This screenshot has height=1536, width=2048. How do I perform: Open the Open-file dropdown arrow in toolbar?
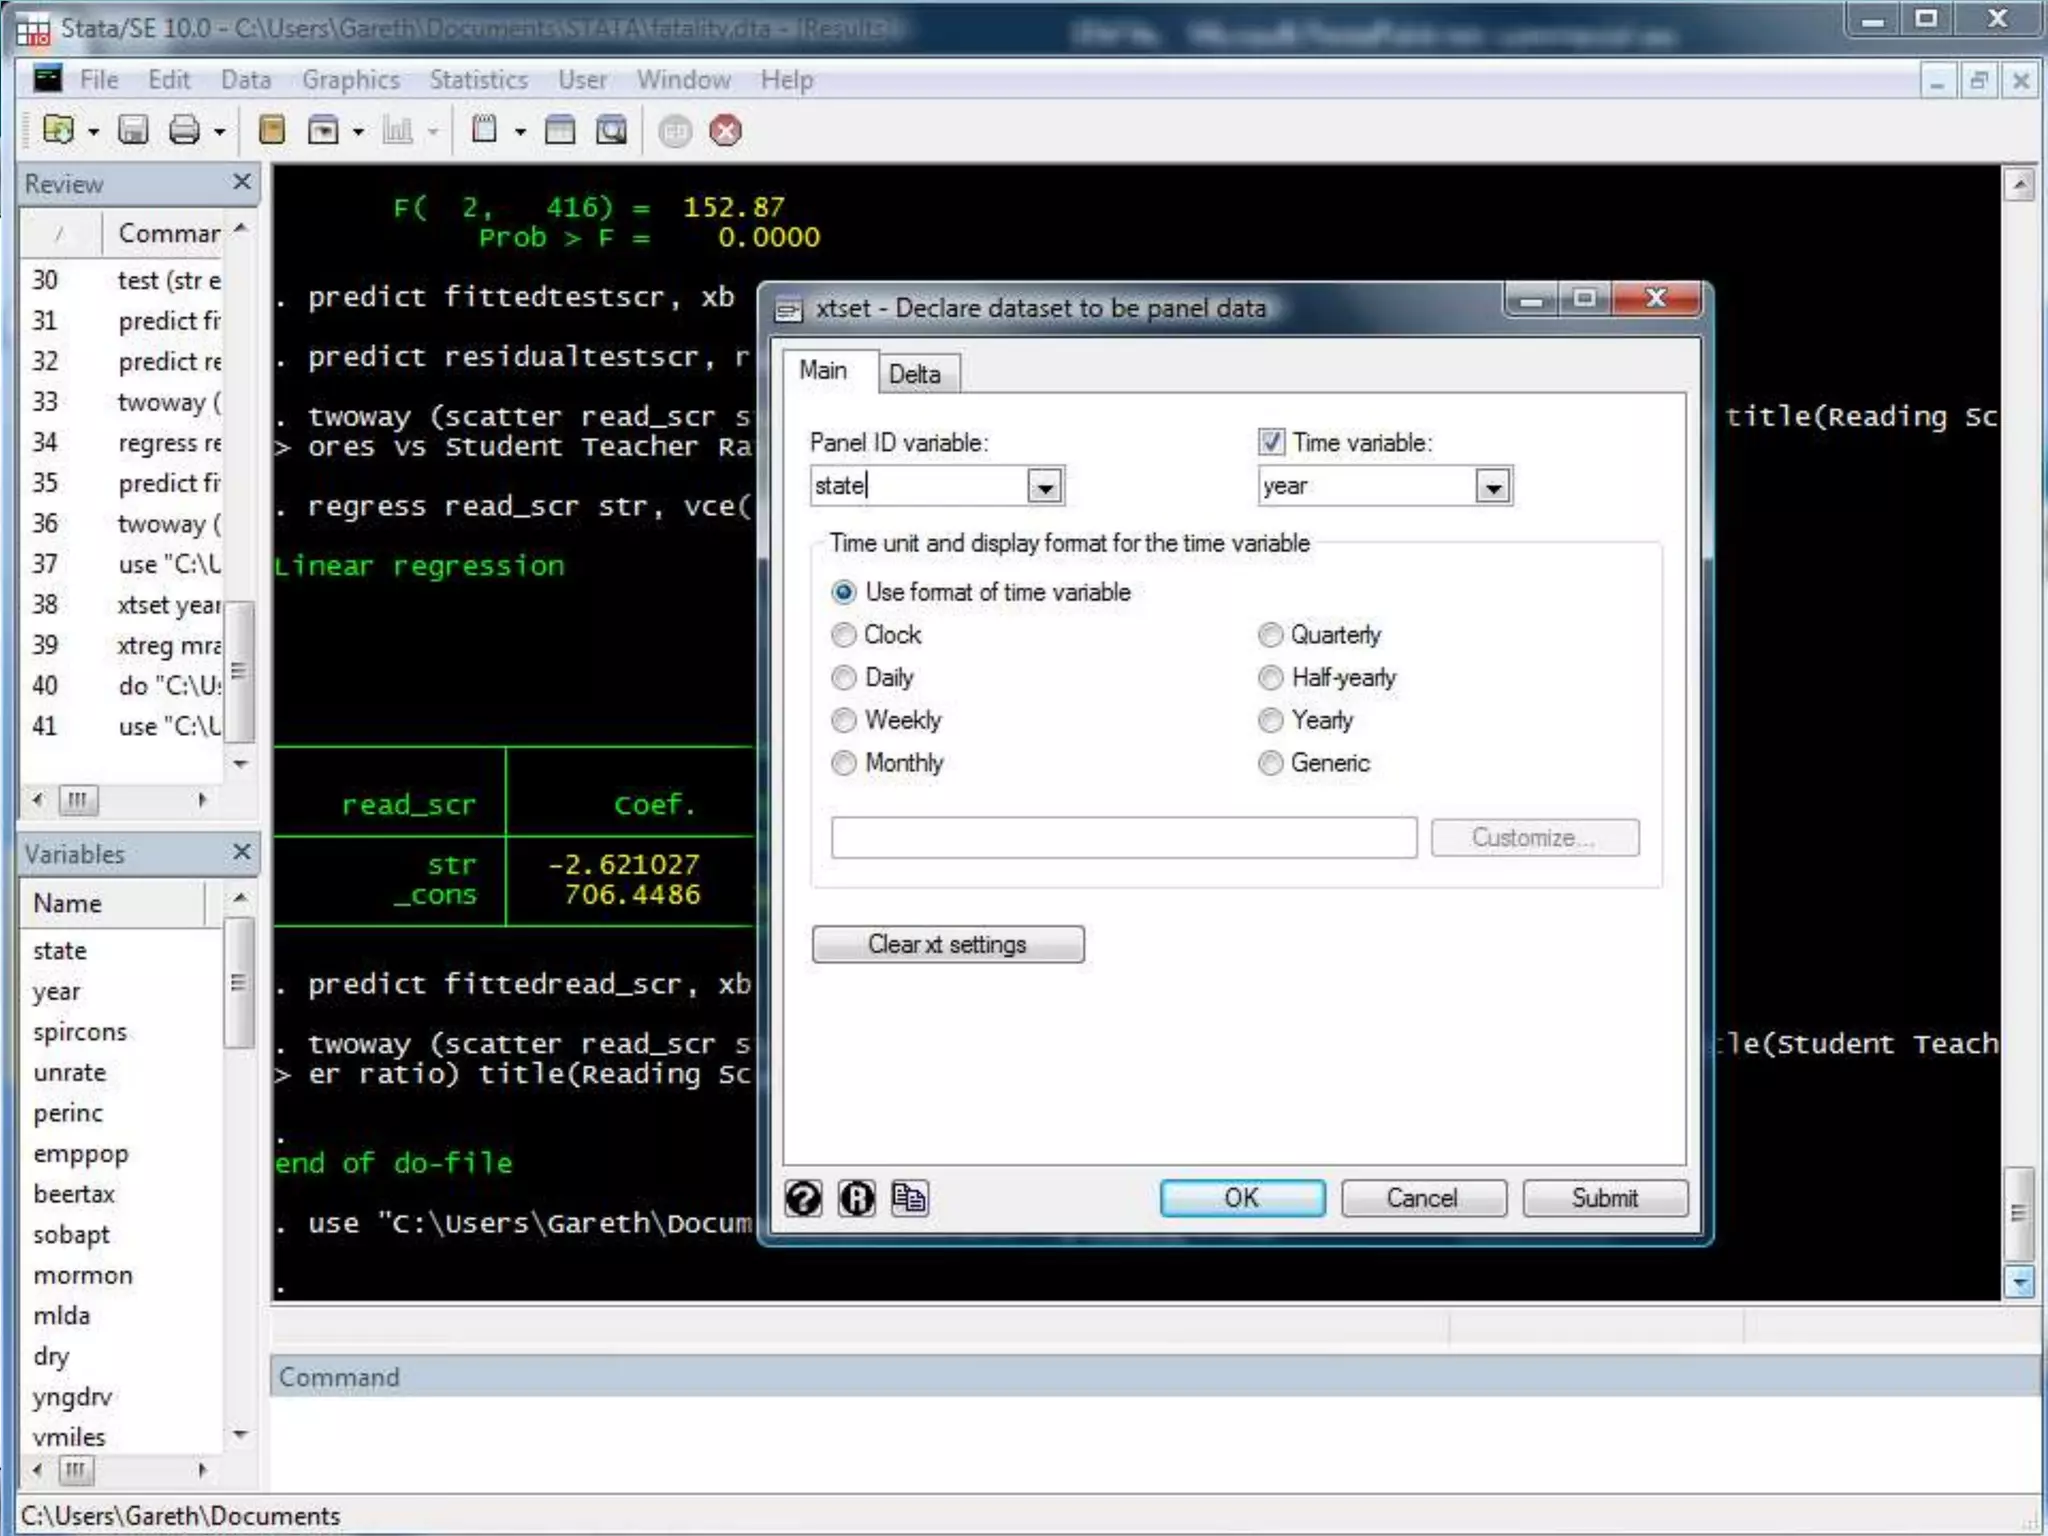click(x=94, y=132)
